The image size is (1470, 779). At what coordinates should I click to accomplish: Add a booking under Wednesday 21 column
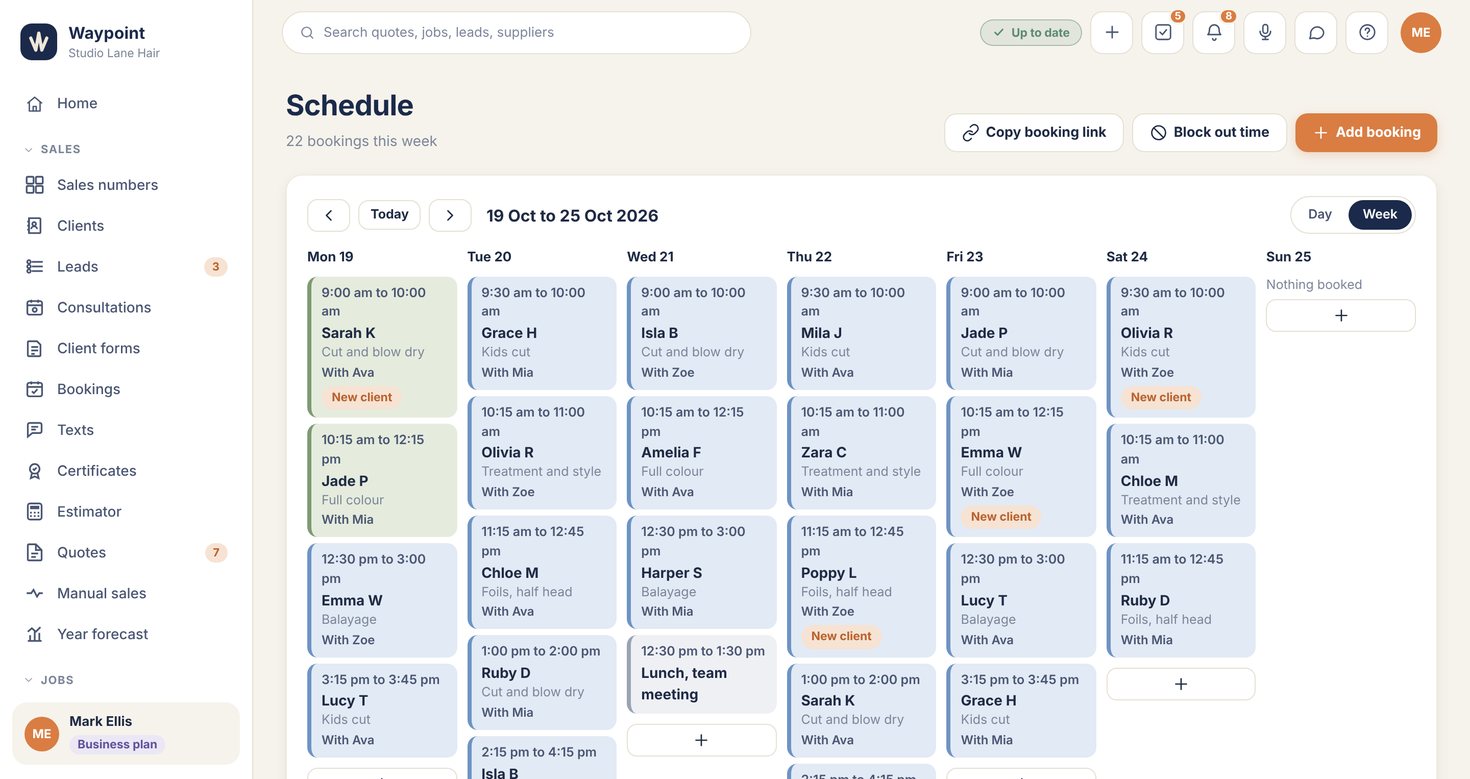(x=701, y=740)
